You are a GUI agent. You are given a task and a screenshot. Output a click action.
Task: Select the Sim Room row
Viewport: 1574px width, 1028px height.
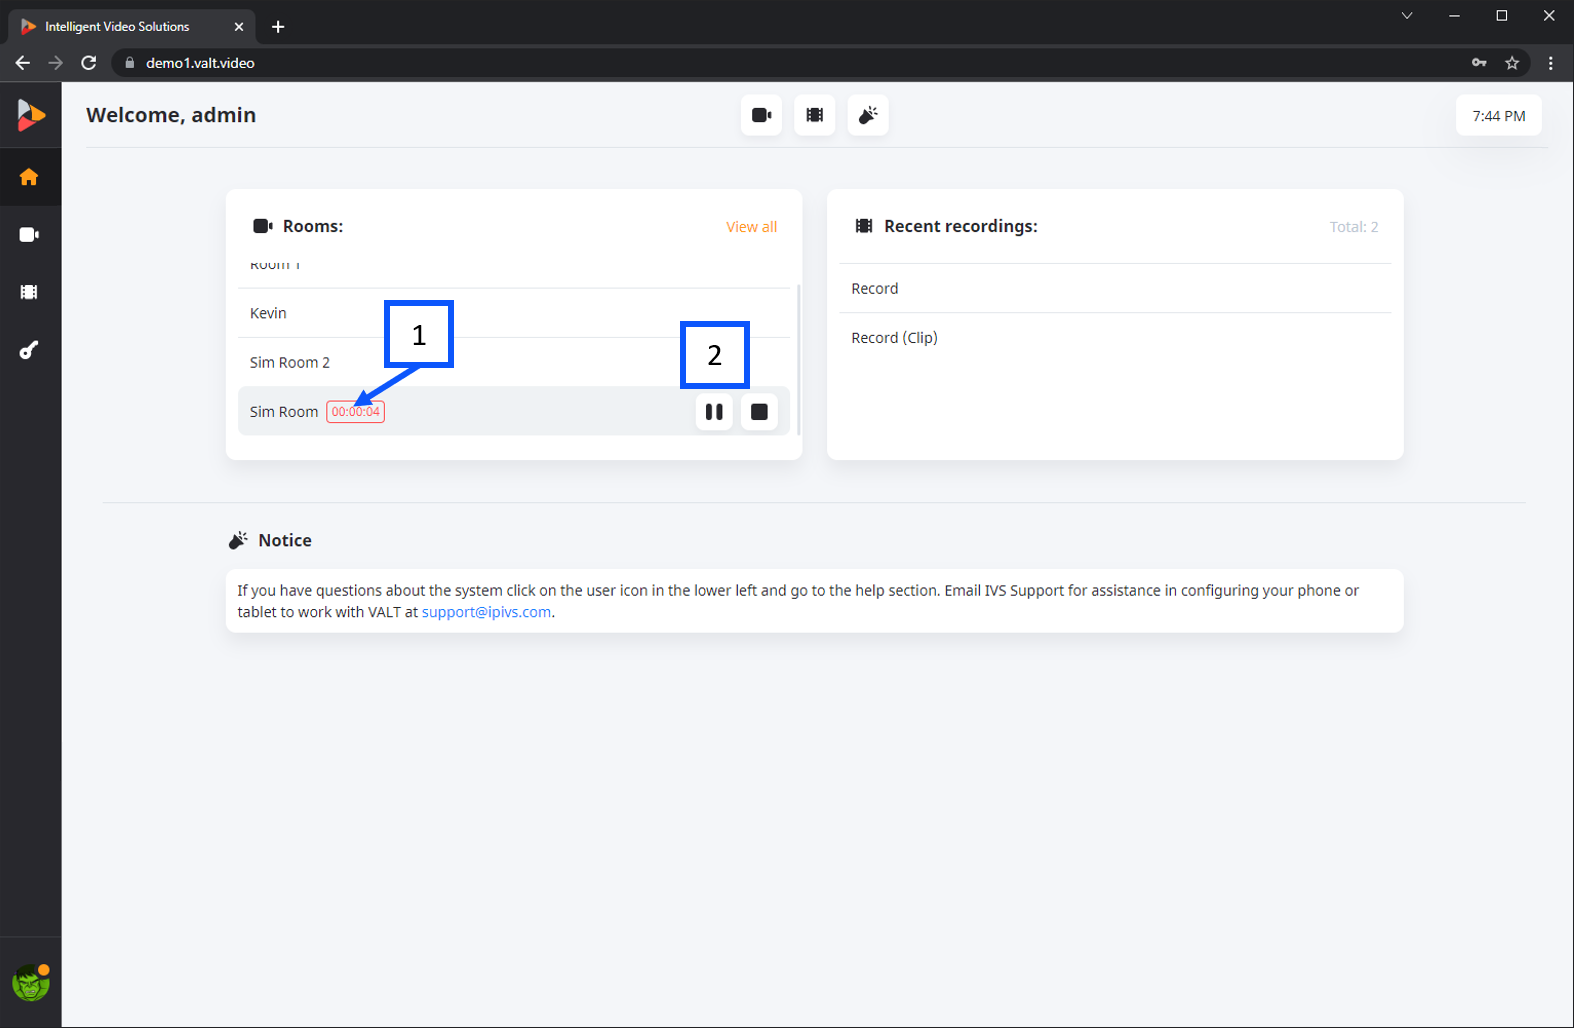click(x=514, y=411)
